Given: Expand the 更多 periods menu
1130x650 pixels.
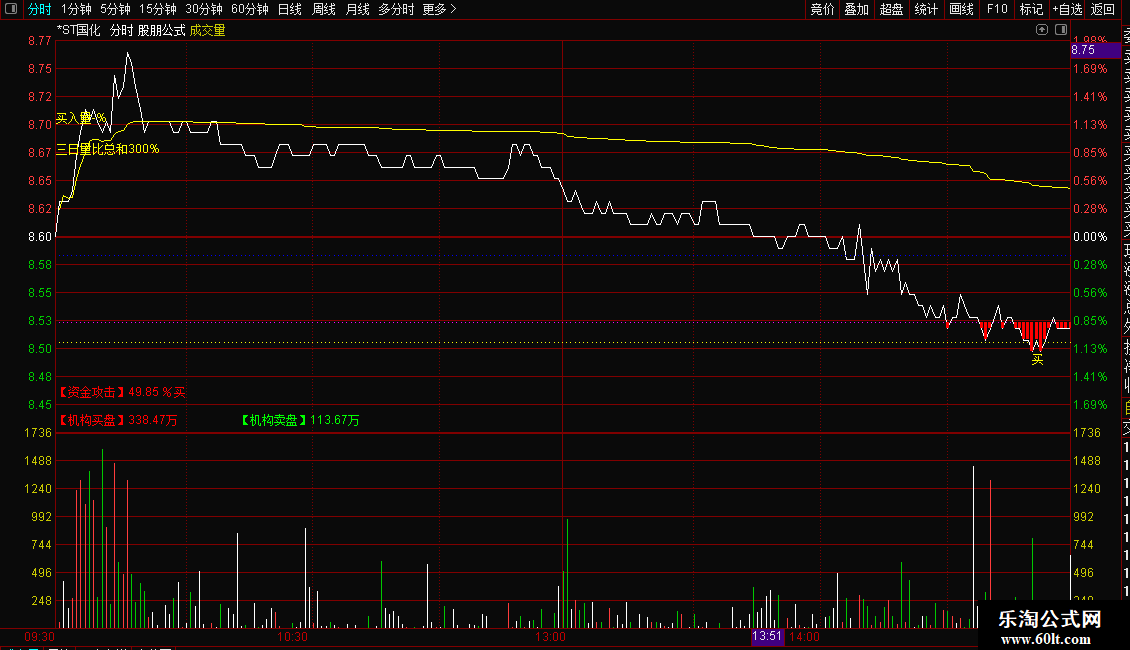Looking at the screenshot, I should click(440, 9).
